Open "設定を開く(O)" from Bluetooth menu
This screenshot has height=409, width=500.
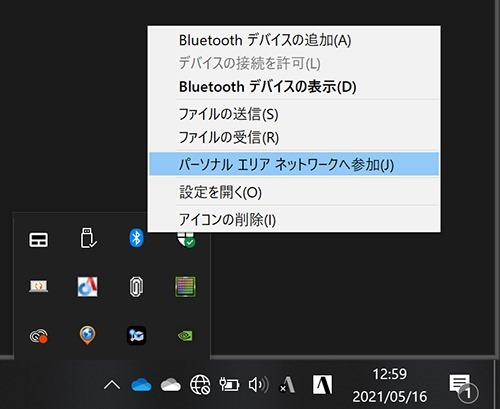click(294, 192)
